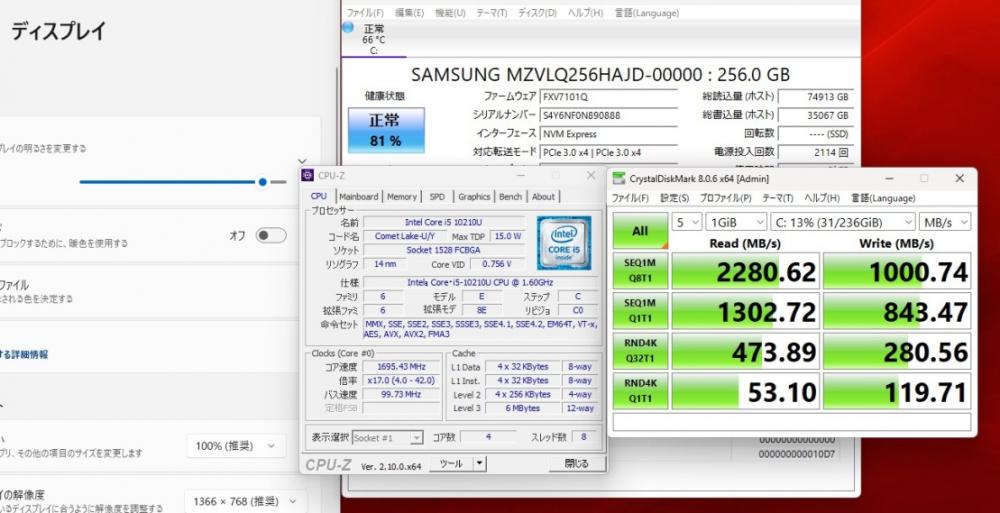The height and width of the screenshot is (513, 1000).
Task: Click the green All benchmark button
Action: pyautogui.click(x=640, y=231)
